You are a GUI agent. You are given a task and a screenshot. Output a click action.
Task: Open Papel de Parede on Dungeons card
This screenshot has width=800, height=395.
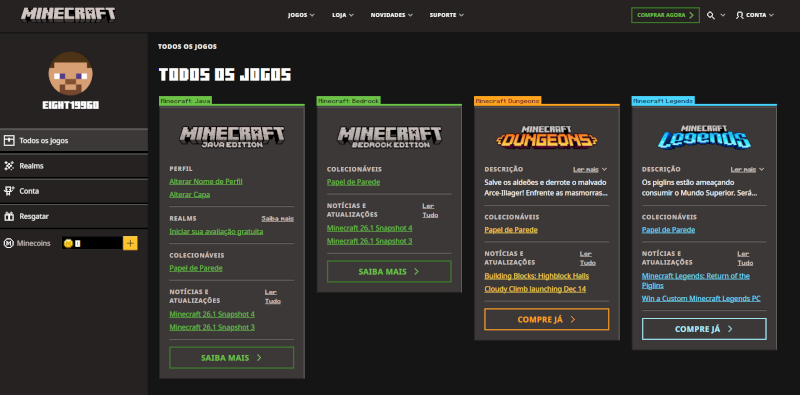coord(511,230)
